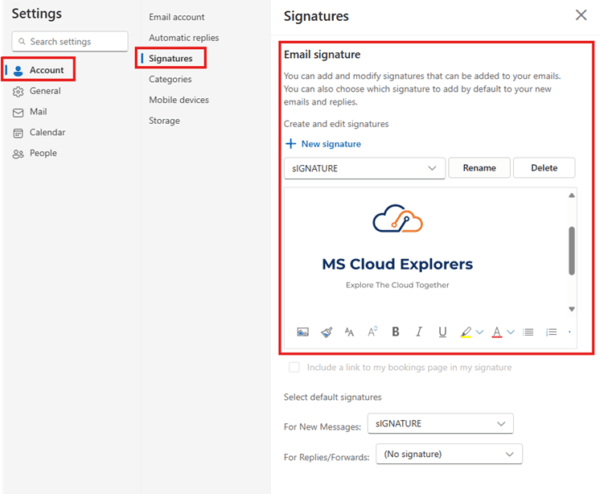The image size is (600, 494).
Task: Apply red font color to text
Action: coord(497,332)
